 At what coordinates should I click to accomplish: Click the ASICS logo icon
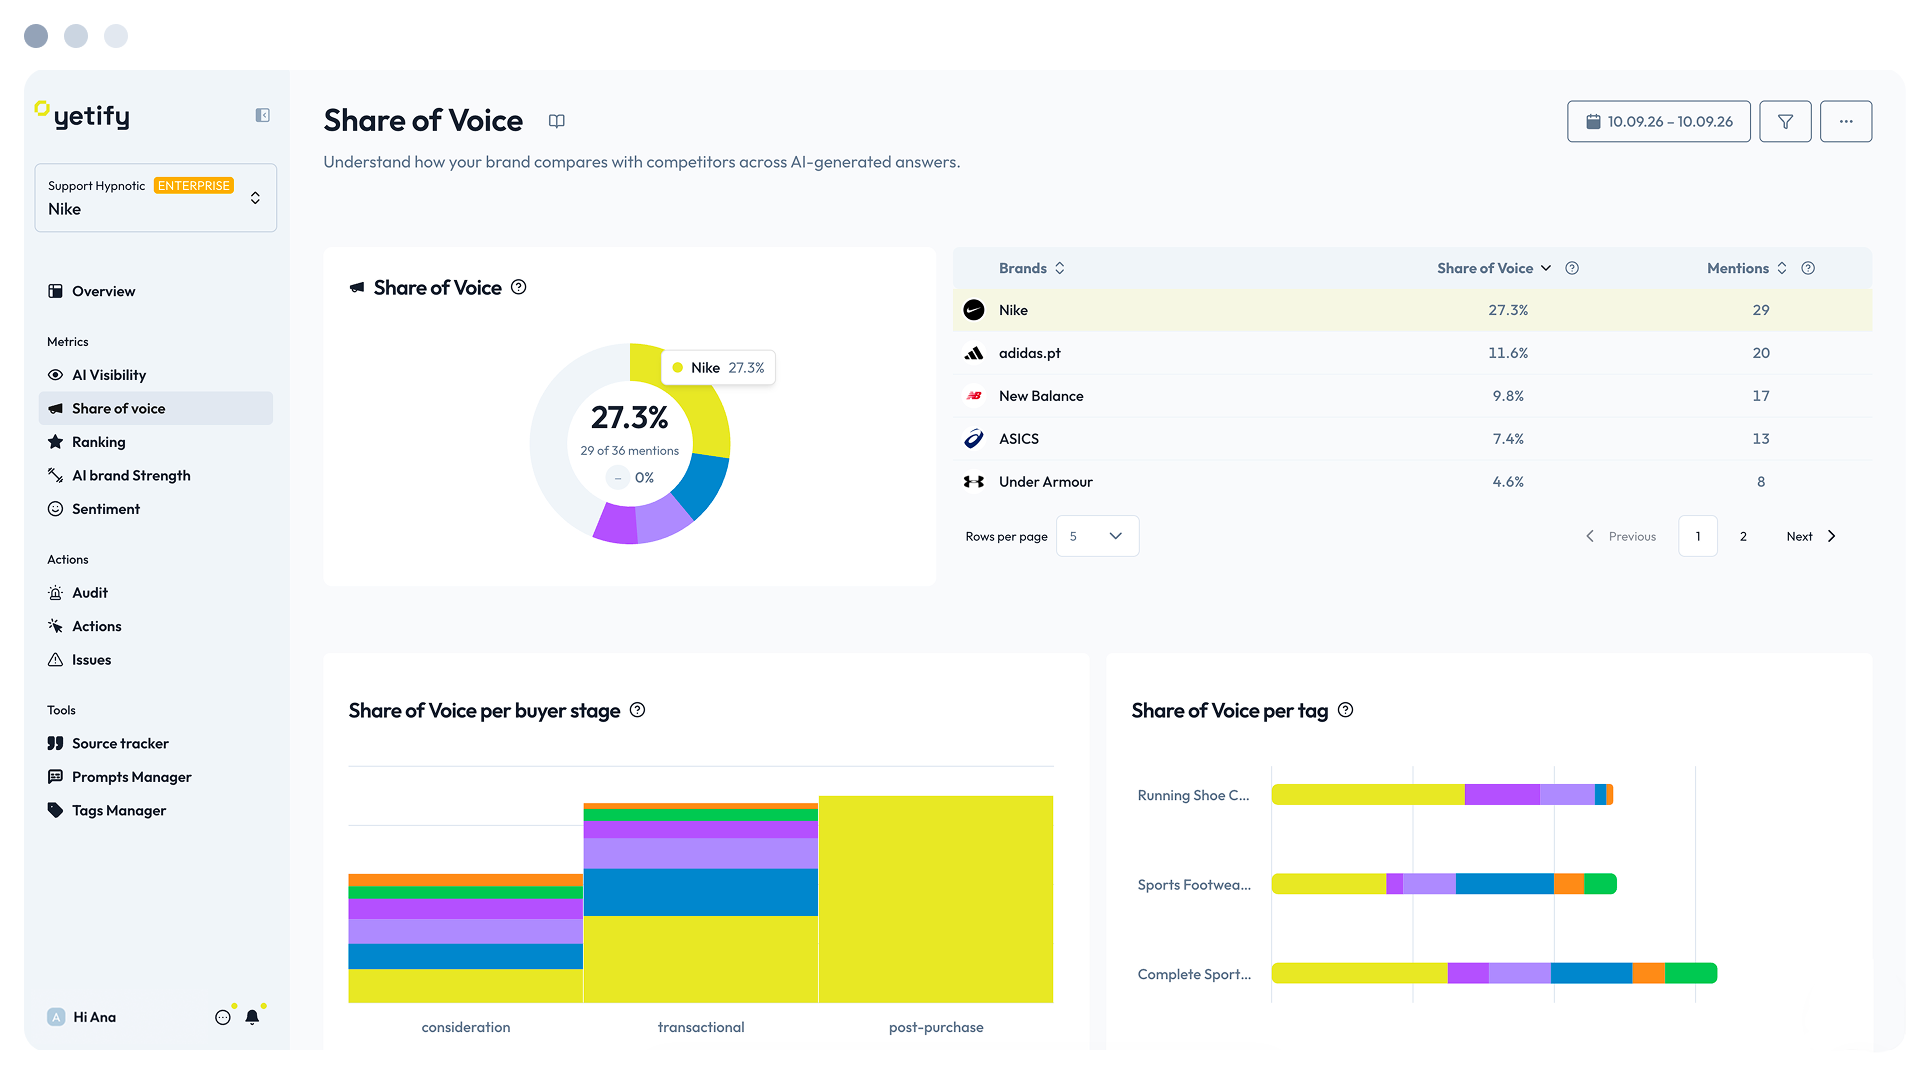(974, 439)
